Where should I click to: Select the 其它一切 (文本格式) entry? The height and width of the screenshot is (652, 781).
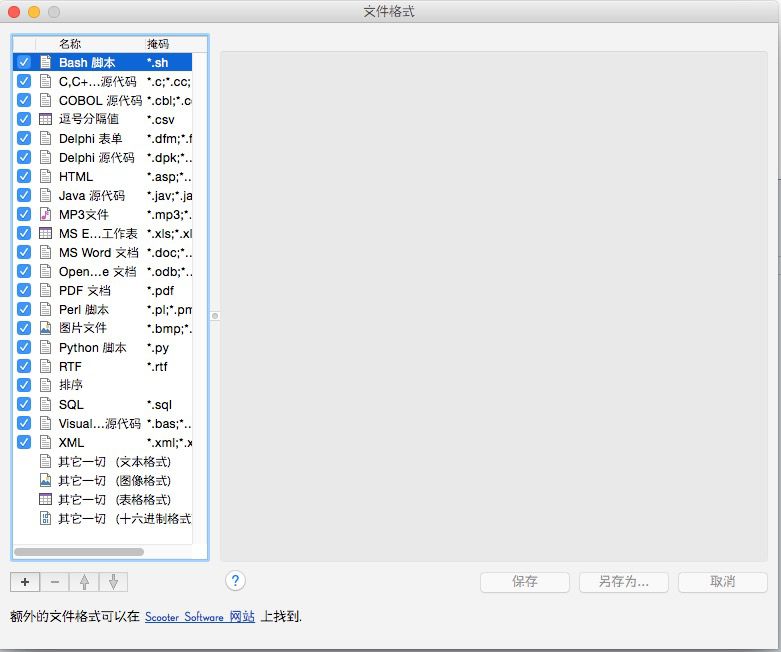click(113, 462)
